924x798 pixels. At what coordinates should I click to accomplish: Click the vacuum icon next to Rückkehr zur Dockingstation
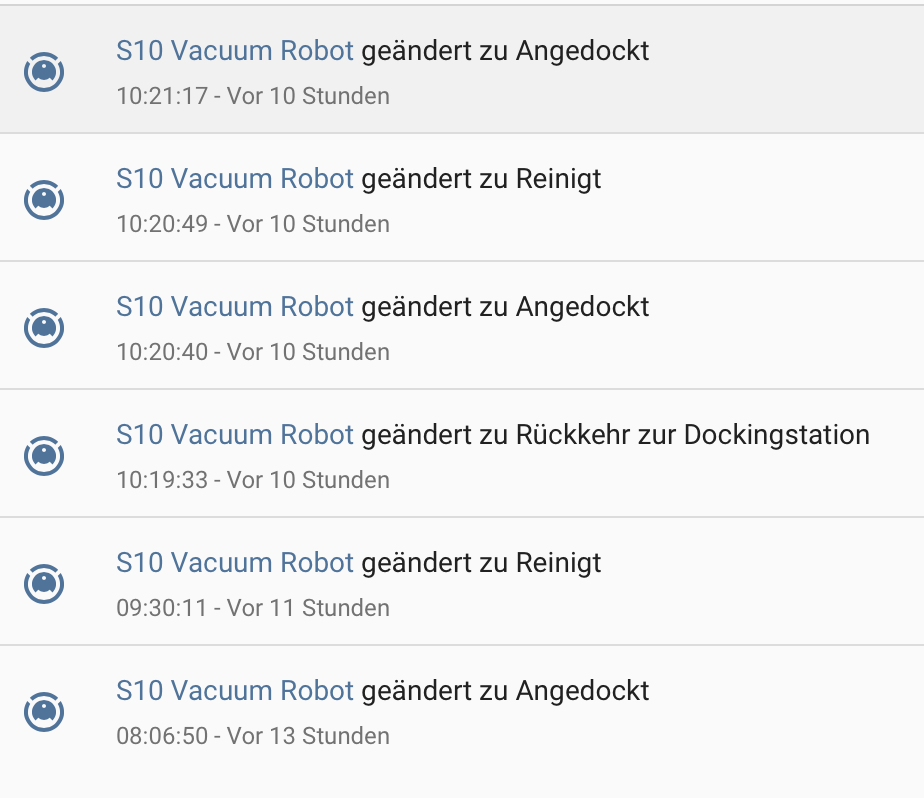click(x=43, y=455)
